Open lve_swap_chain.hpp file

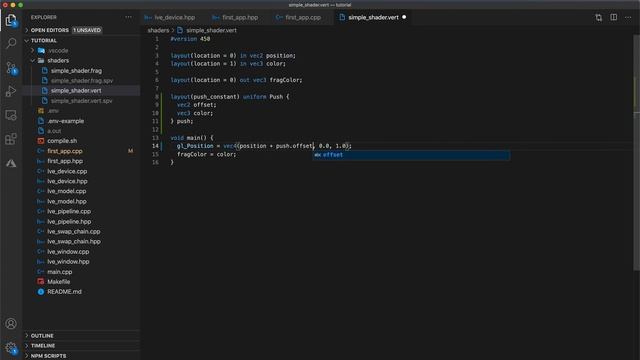point(73,241)
